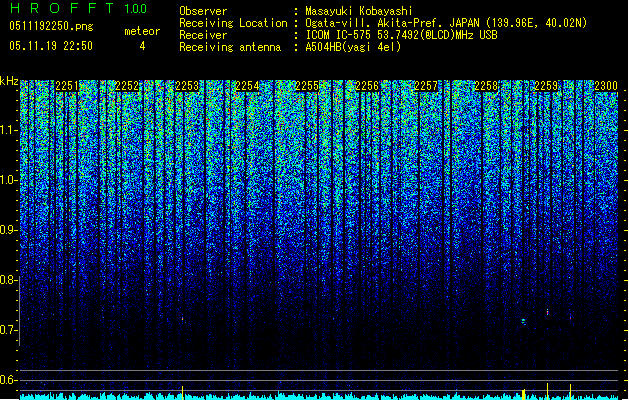629x400 pixels.
Task: Click the time marker 2253
Action: point(187,86)
